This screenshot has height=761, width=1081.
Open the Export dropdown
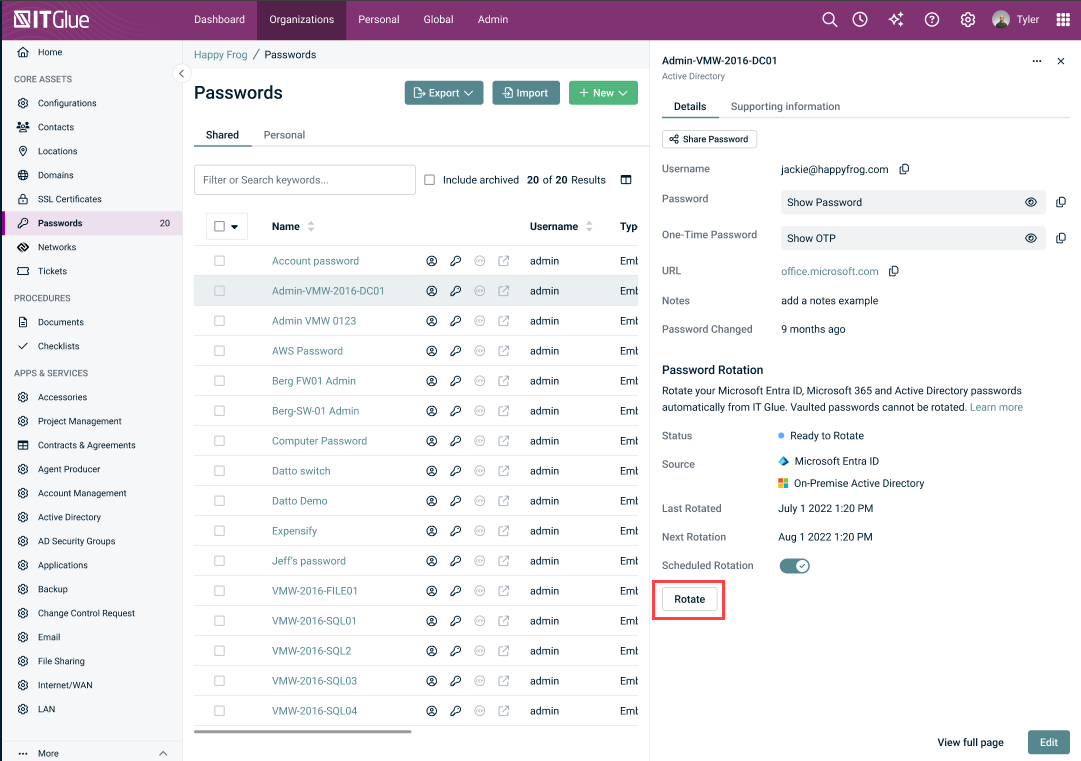(x=444, y=93)
